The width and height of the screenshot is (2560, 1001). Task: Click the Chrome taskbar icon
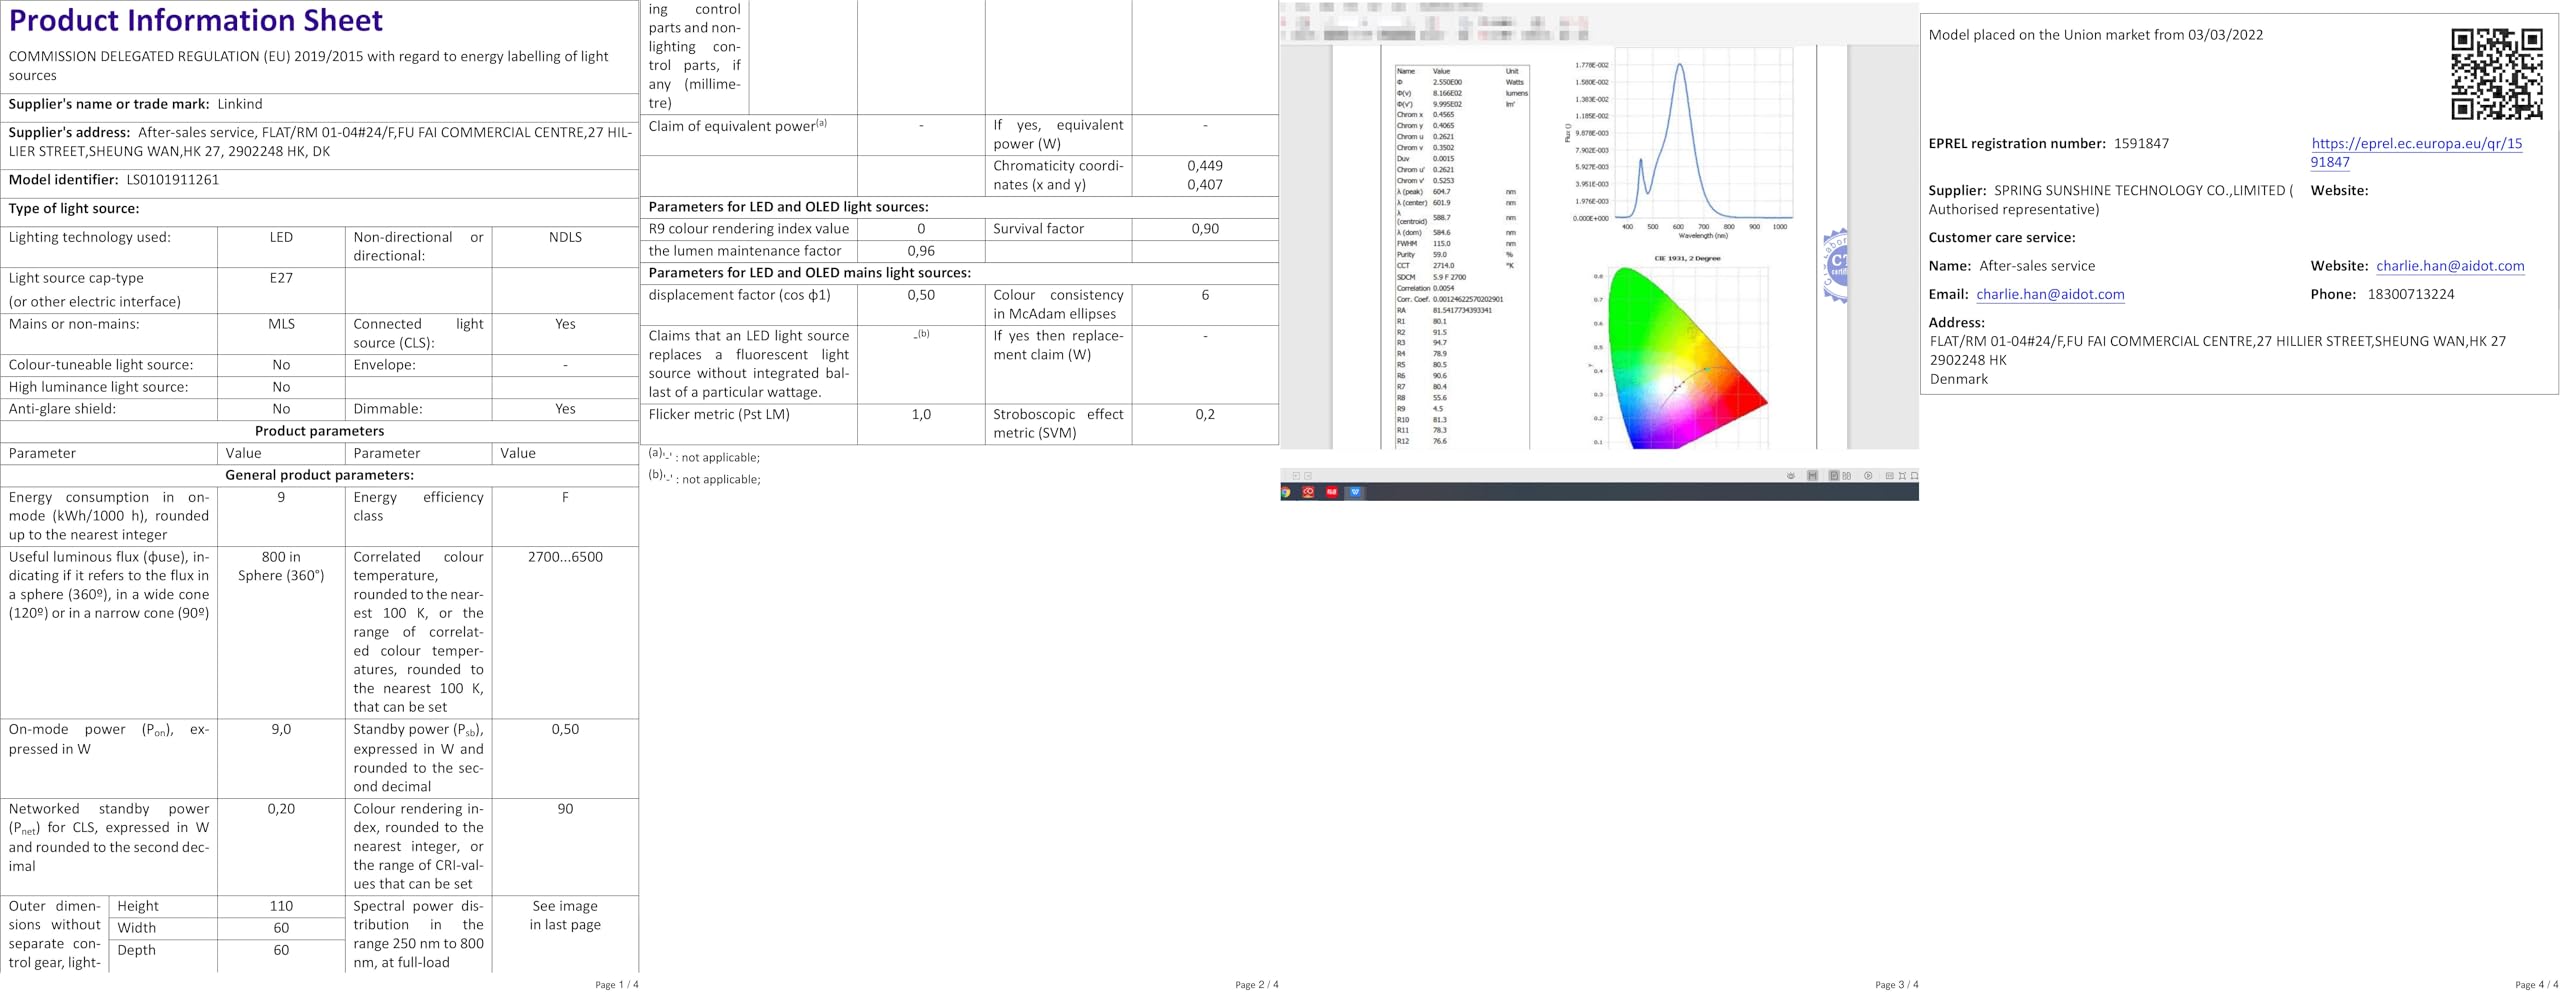1285,492
